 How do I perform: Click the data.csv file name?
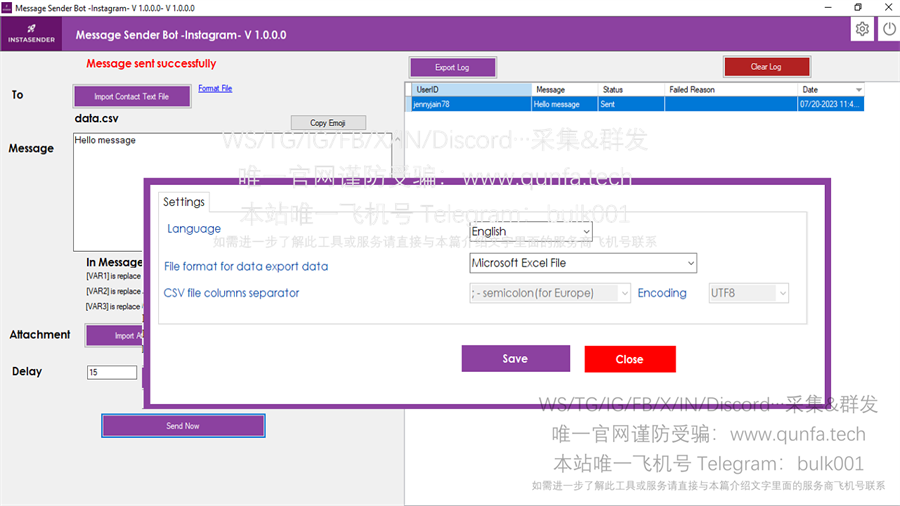click(x=96, y=119)
